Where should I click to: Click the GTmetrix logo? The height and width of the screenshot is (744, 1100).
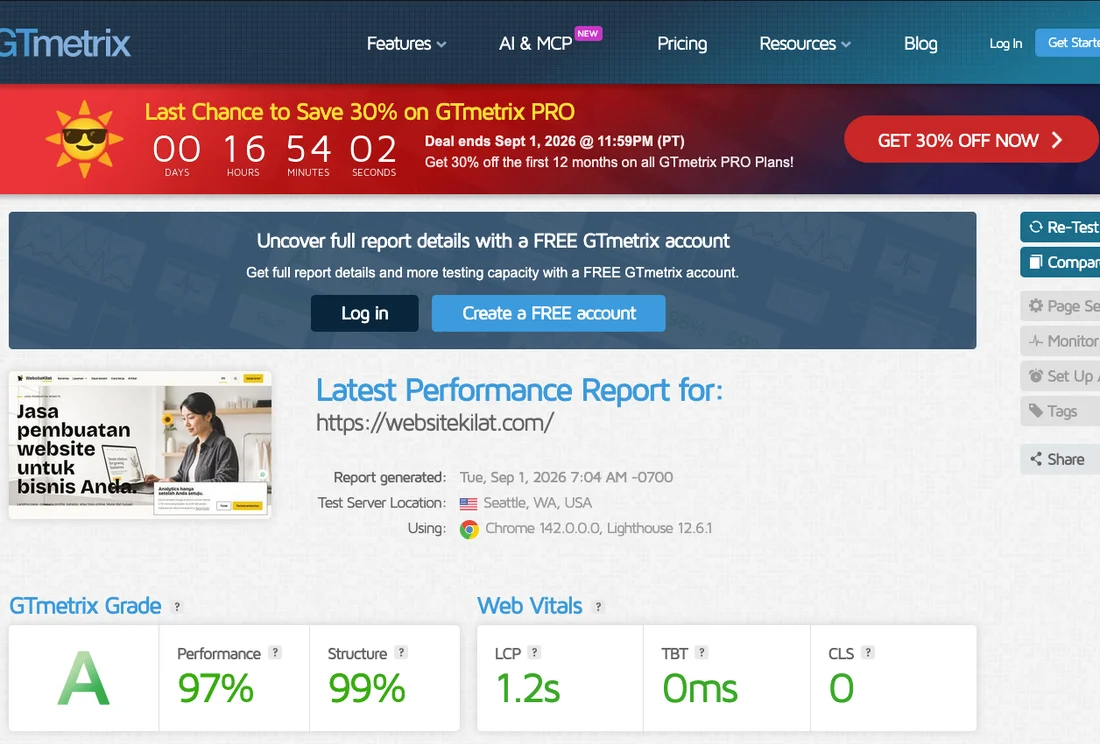tap(65, 43)
